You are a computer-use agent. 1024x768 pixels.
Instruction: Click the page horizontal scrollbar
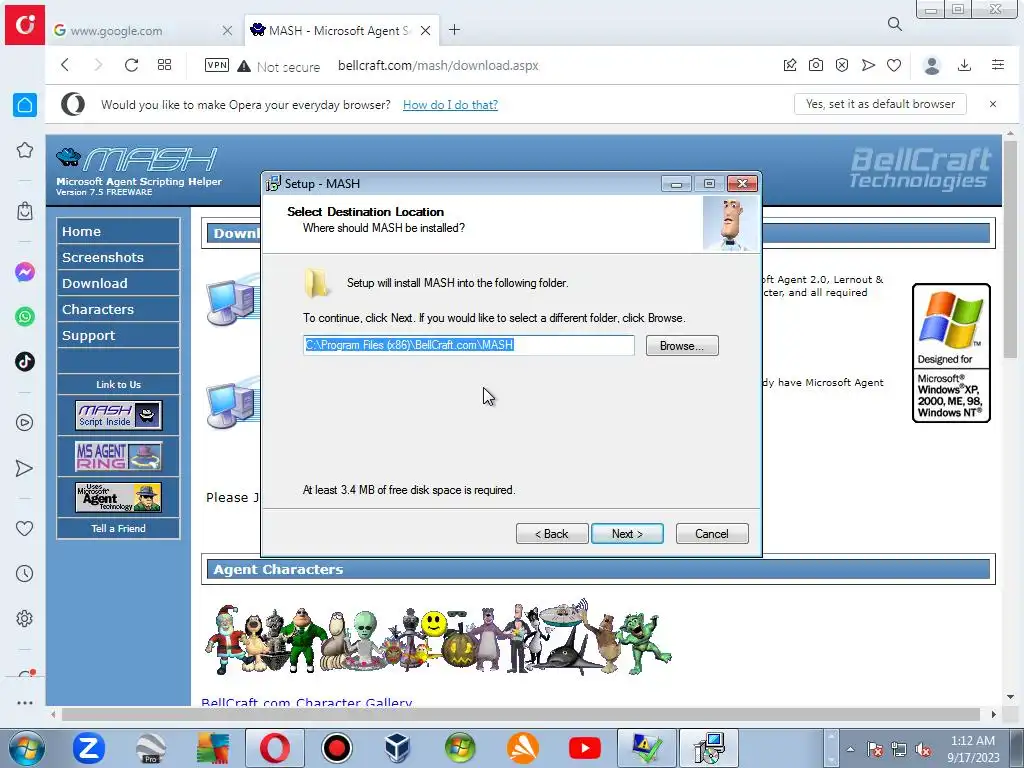pos(522,714)
